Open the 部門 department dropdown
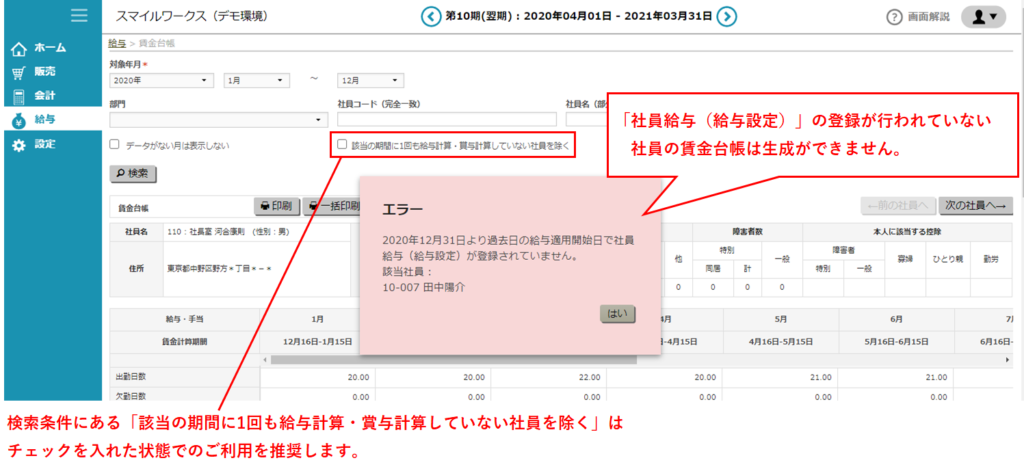The width and height of the screenshot is (1024, 469). (x=219, y=120)
